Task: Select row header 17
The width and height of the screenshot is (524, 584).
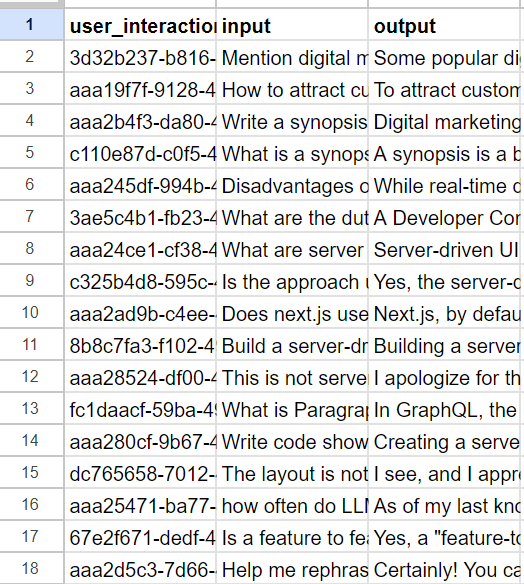Action: click(32, 537)
